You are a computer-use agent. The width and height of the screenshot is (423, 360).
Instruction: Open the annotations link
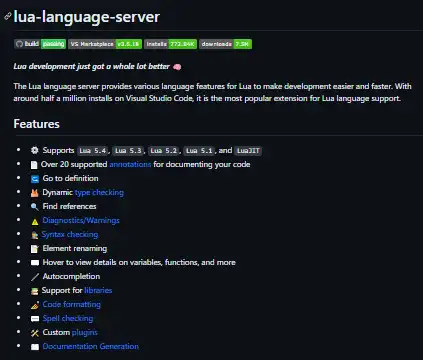tap(130, 164)
